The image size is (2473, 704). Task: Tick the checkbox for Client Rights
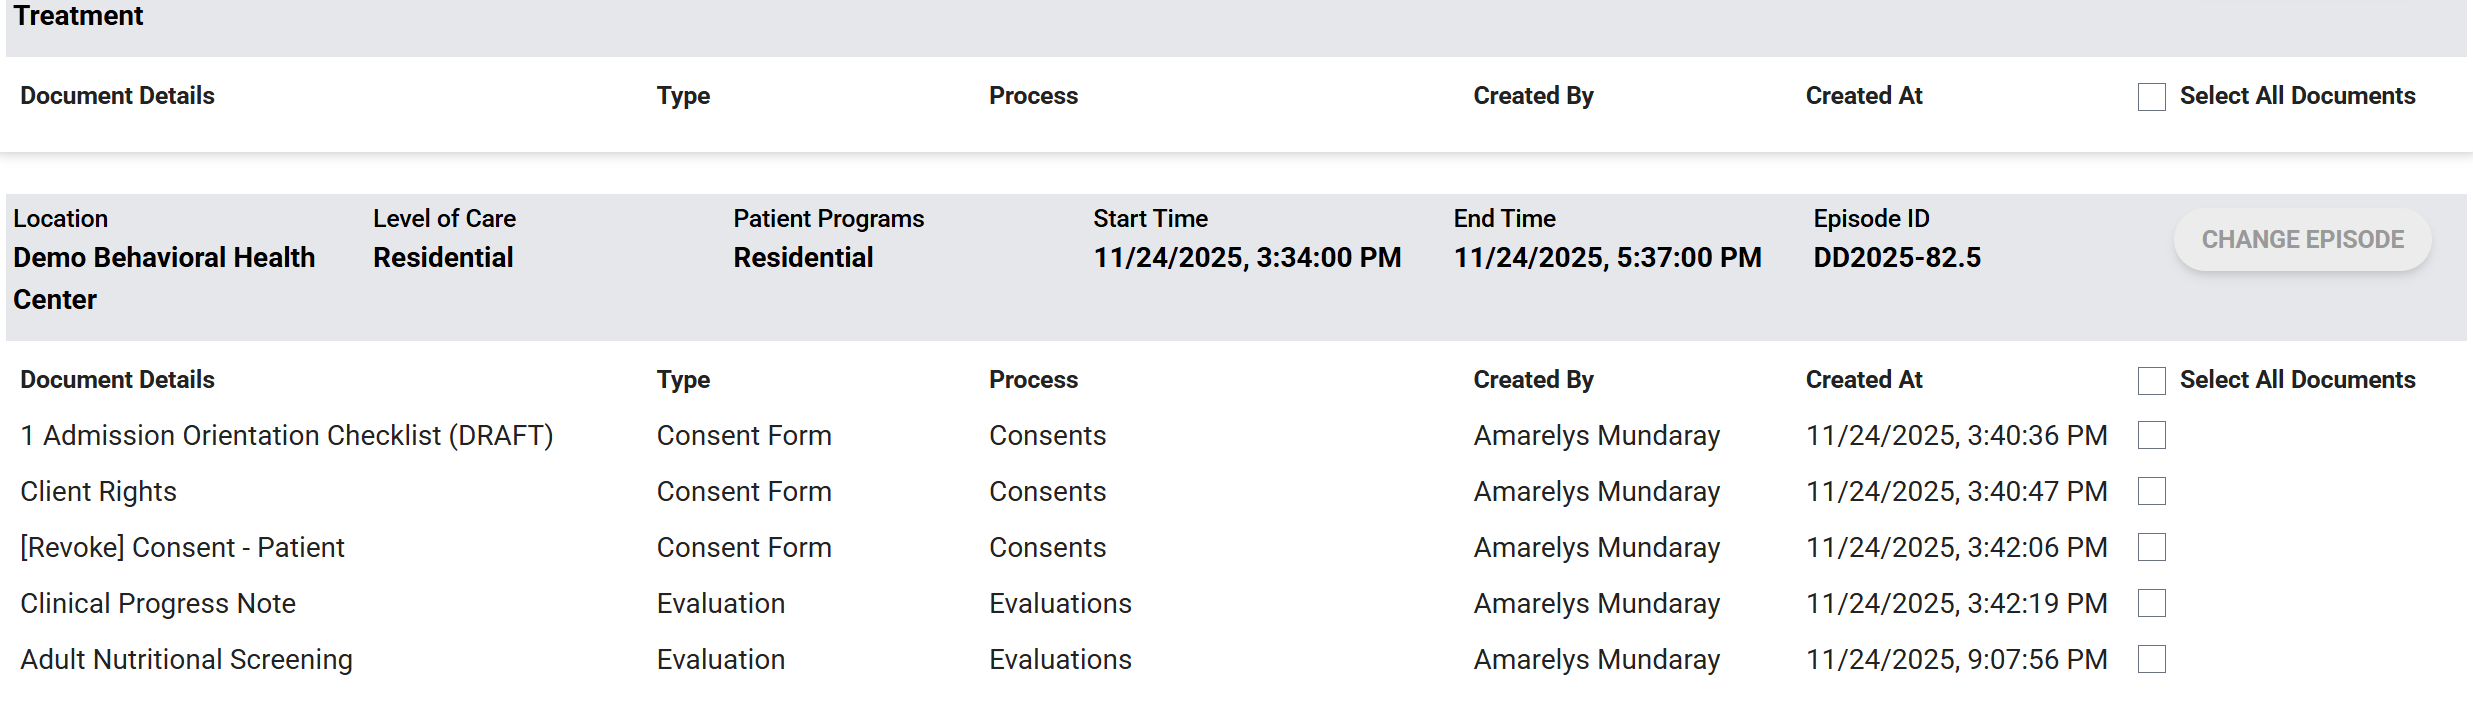click(x=2151, y=491)
